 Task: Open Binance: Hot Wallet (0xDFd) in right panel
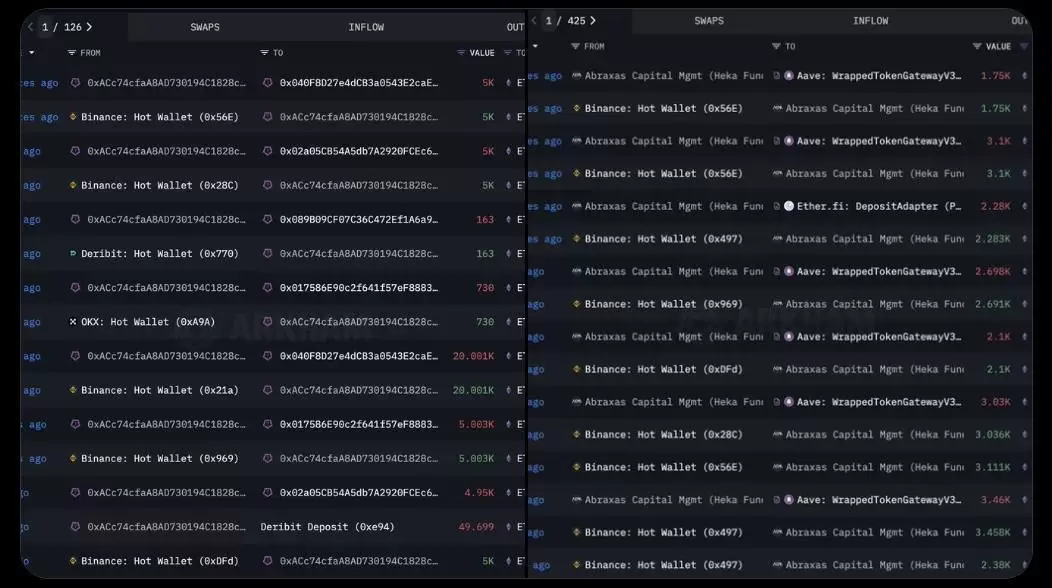click(x=664, y=369)
